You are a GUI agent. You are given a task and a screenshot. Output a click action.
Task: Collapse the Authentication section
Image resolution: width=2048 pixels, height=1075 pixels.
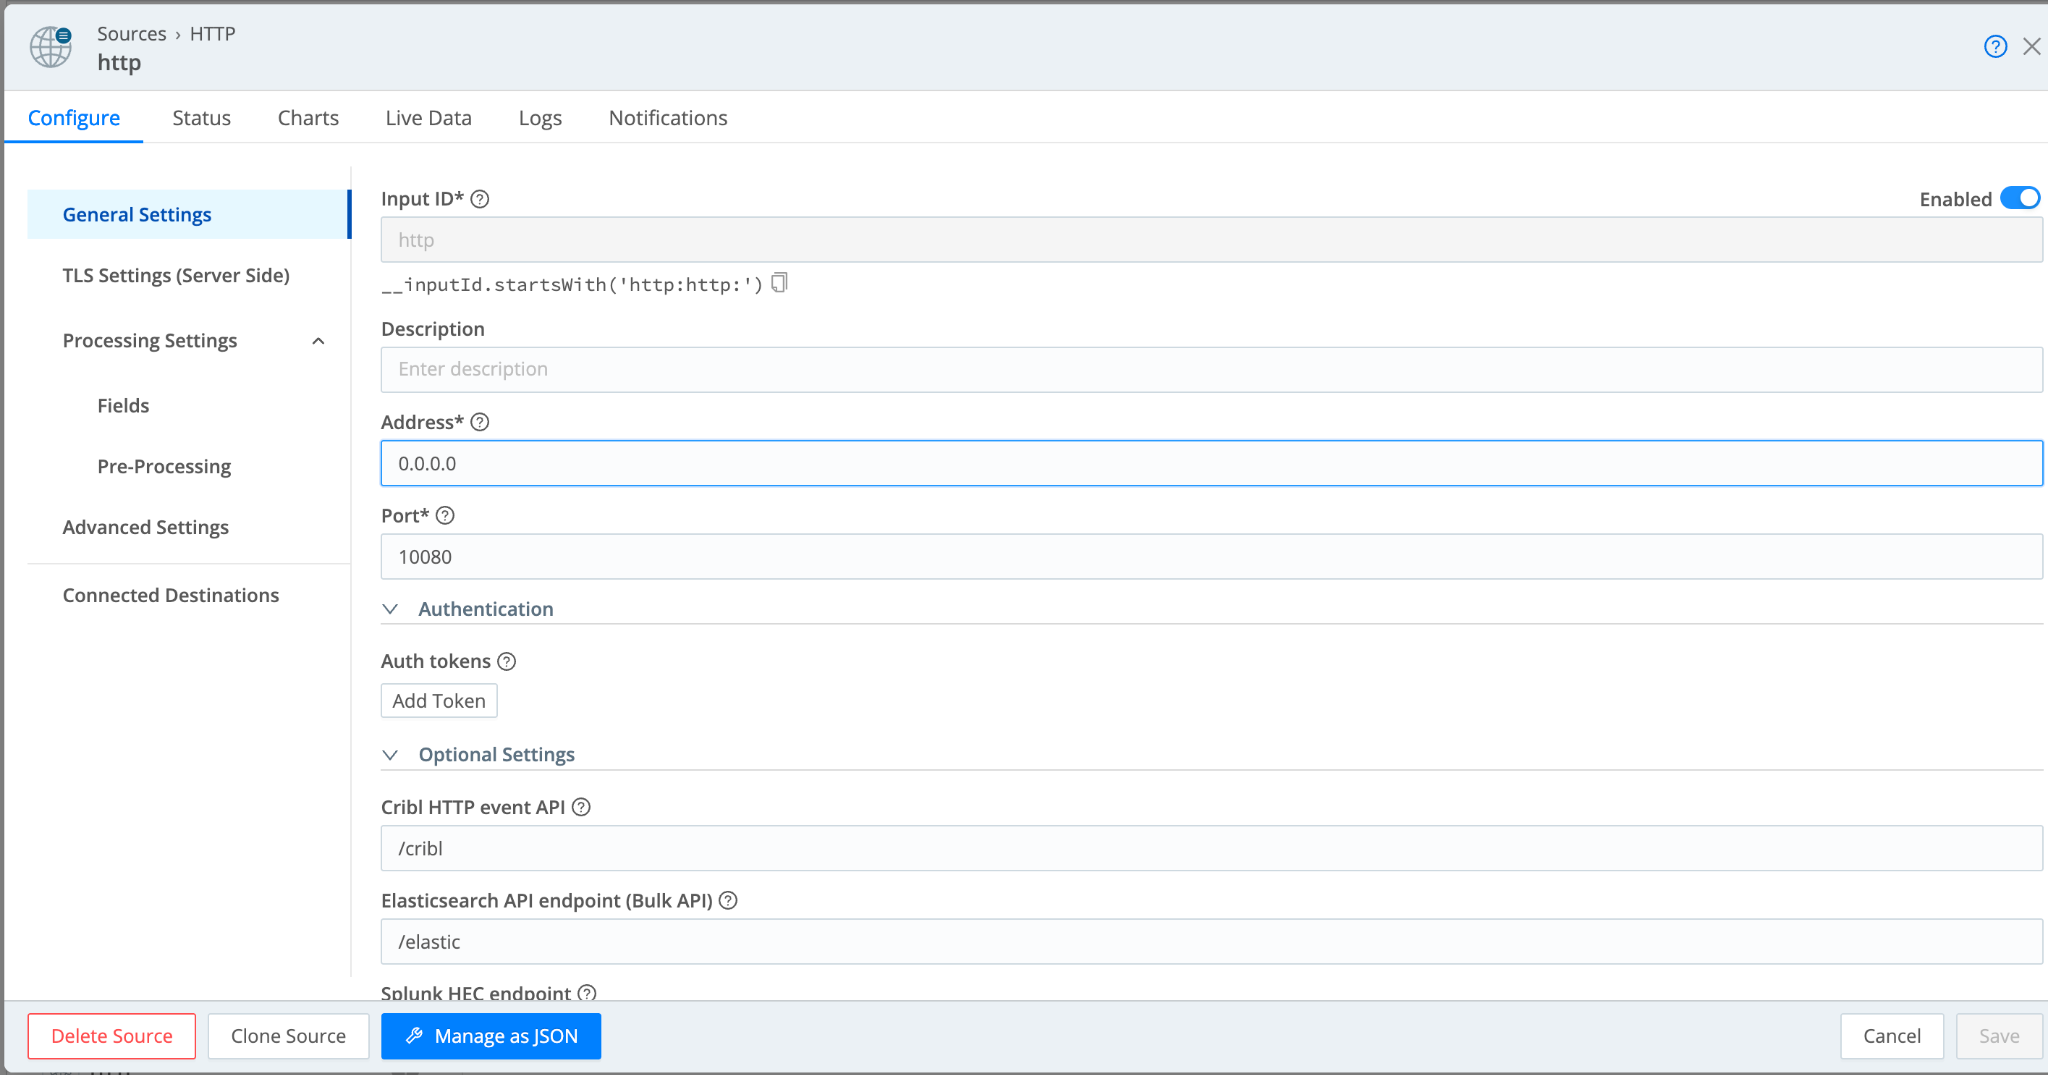click(x=391, y=609)
